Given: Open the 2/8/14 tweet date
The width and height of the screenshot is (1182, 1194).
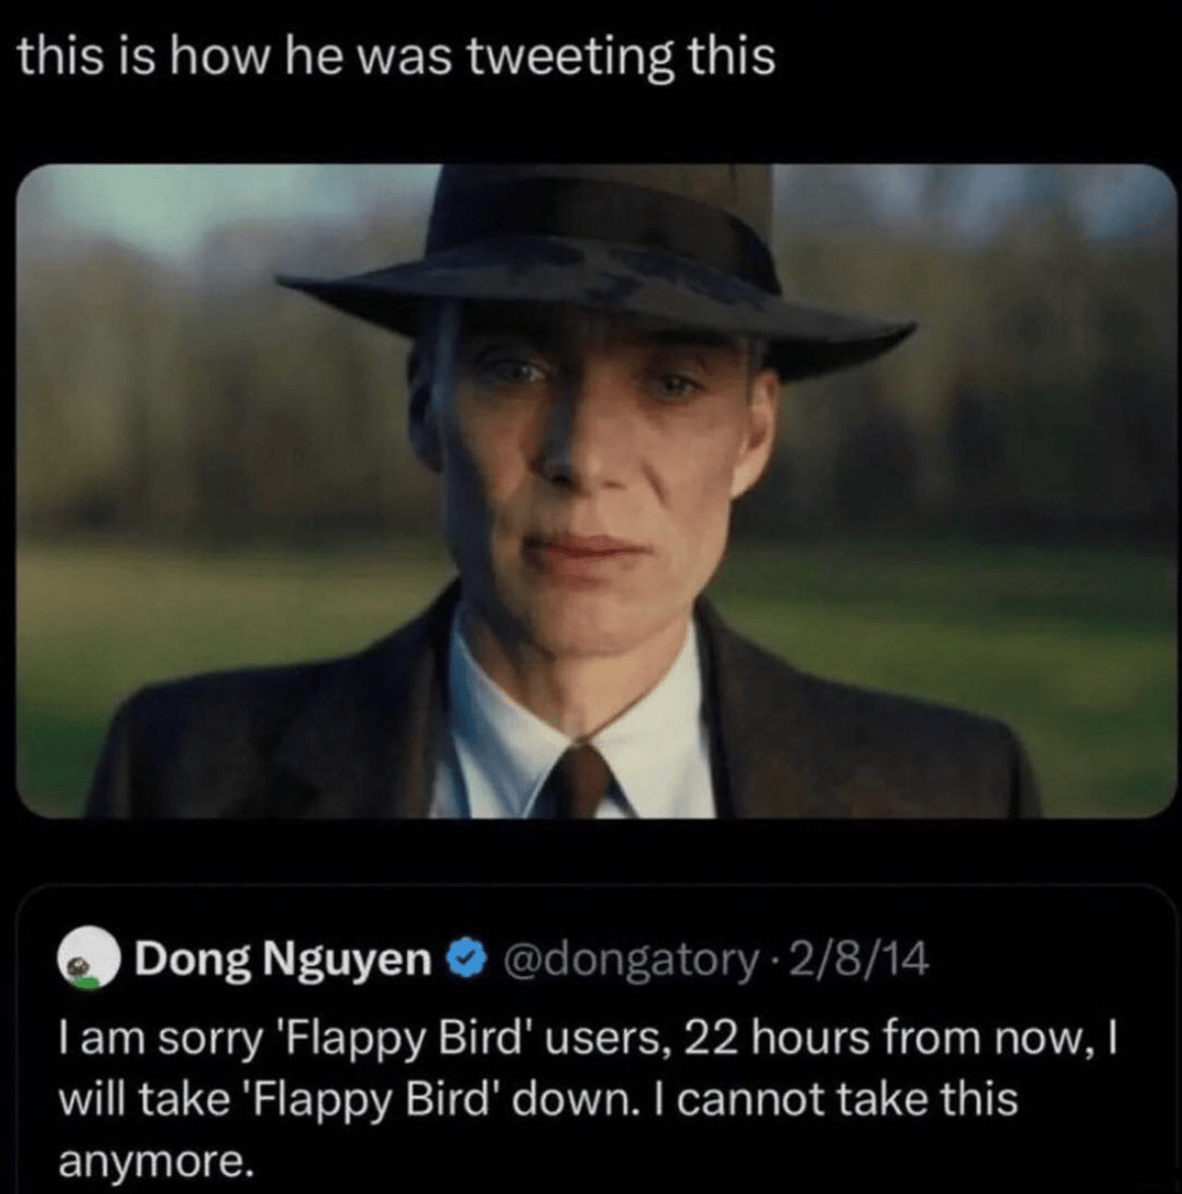Looking at the screenshot, I should click(x=858, y=960).
